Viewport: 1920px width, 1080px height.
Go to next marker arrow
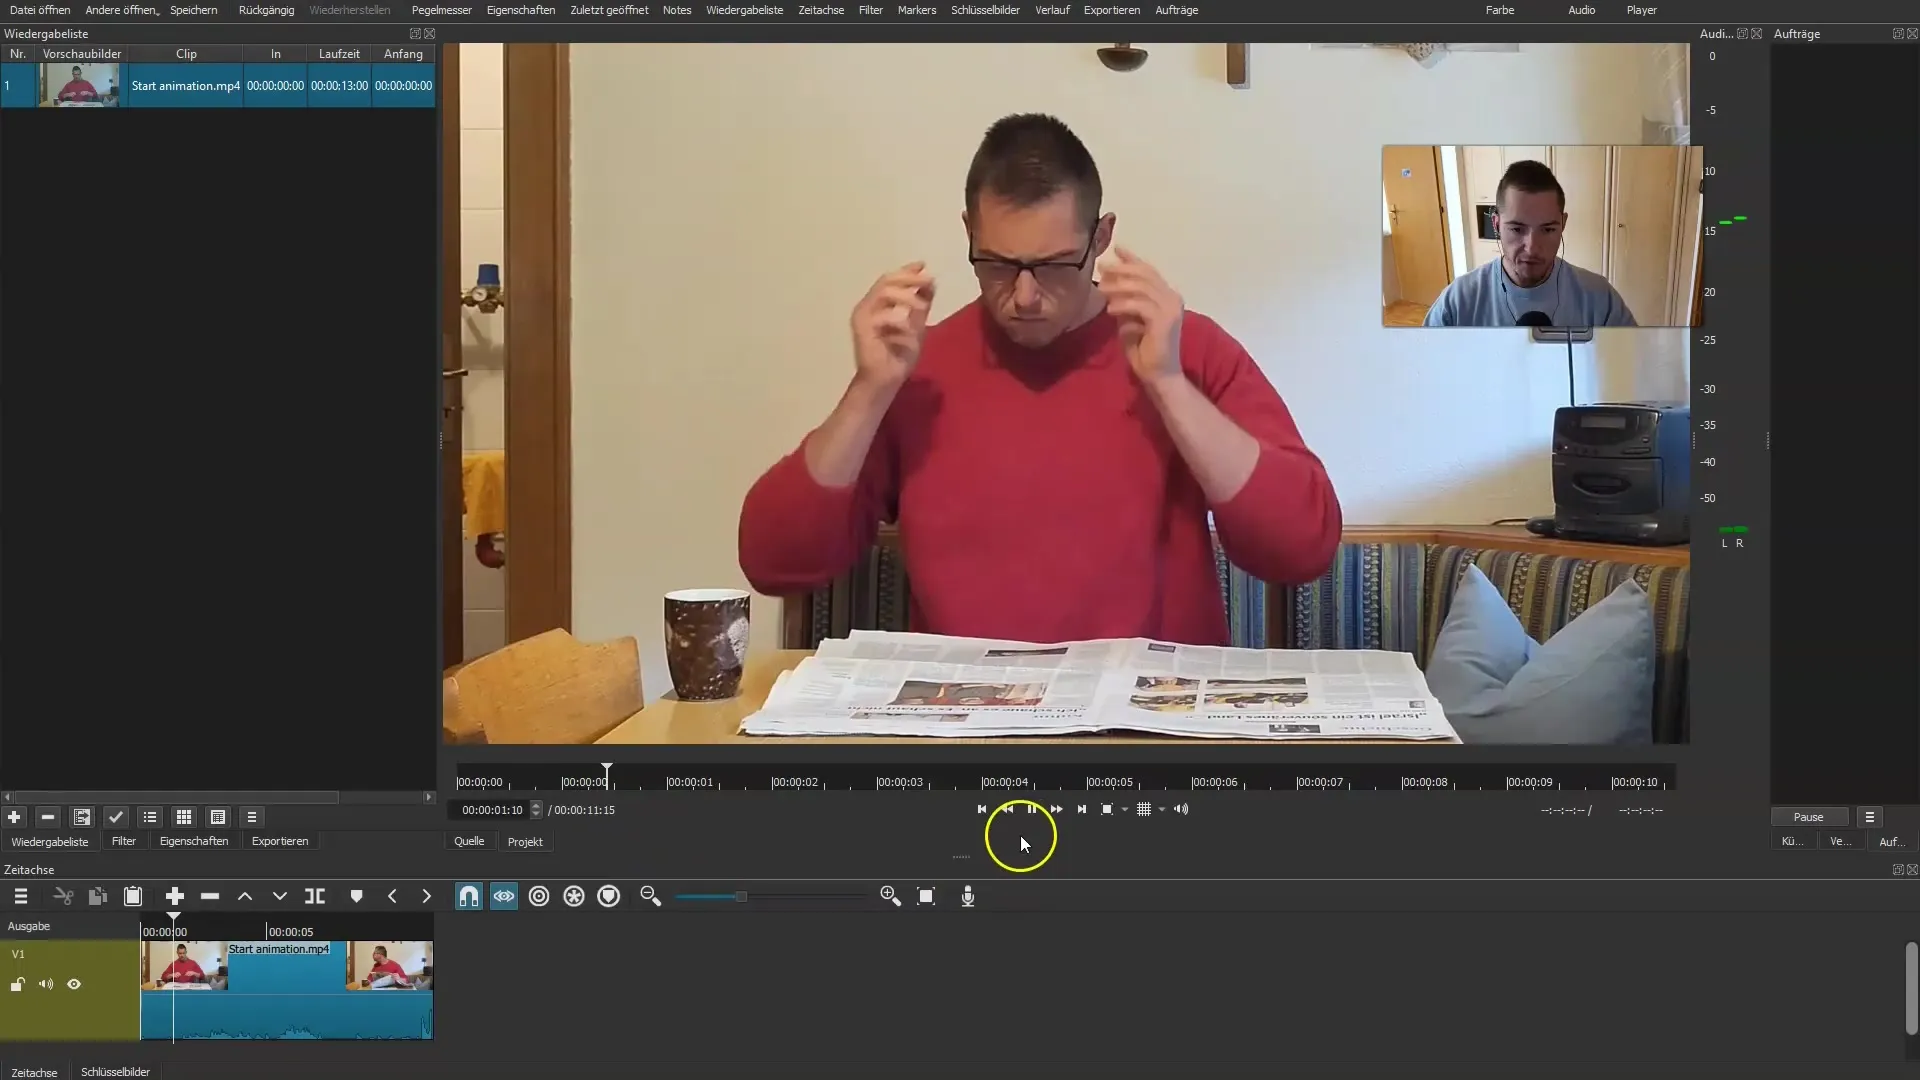pyautogui.click(x=427, y=897)
